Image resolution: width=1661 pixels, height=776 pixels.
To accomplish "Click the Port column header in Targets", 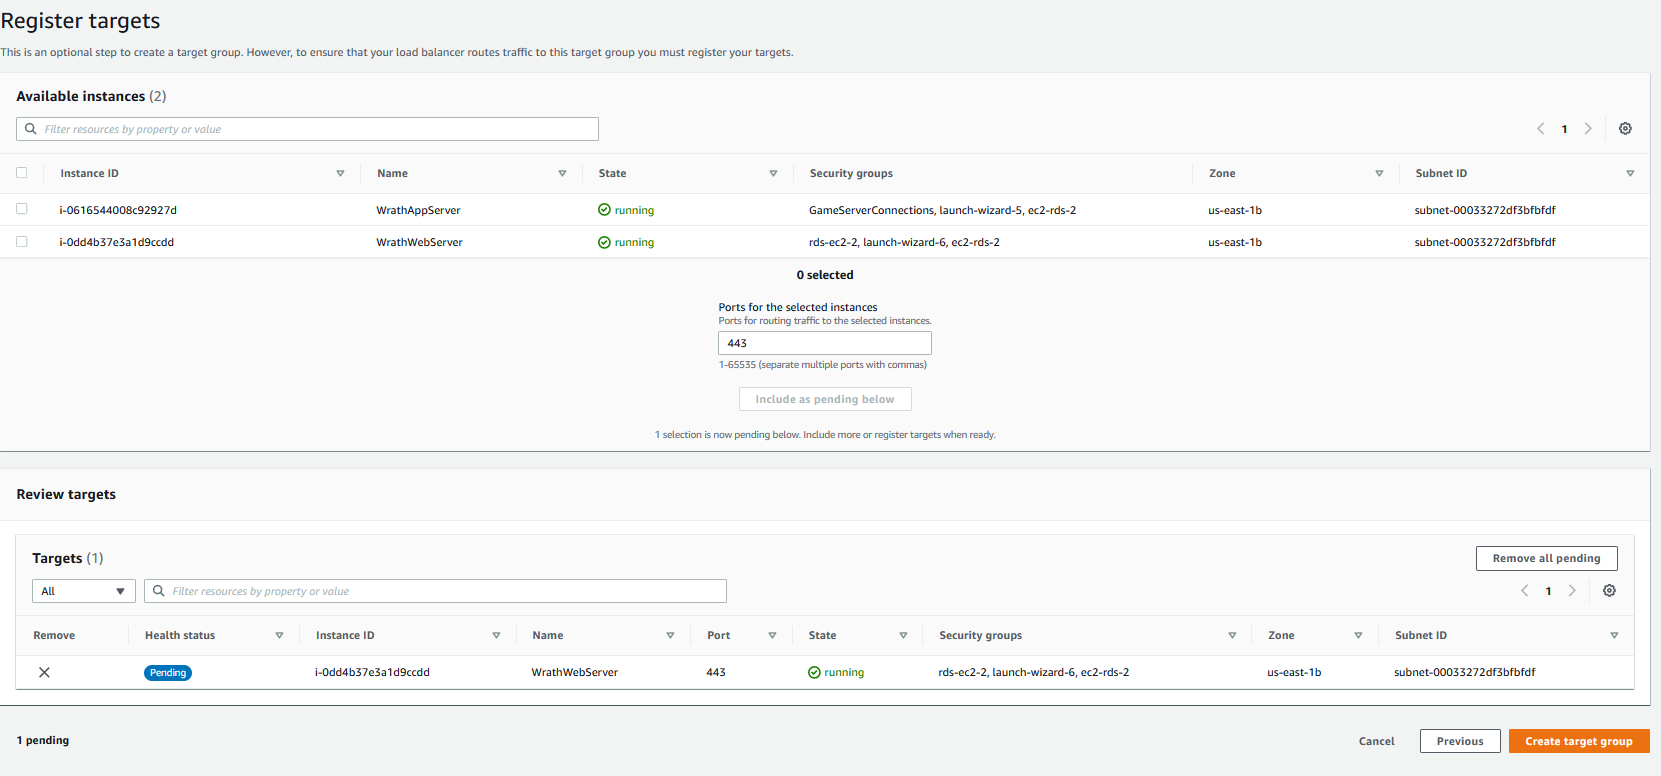I will [718, 636].
